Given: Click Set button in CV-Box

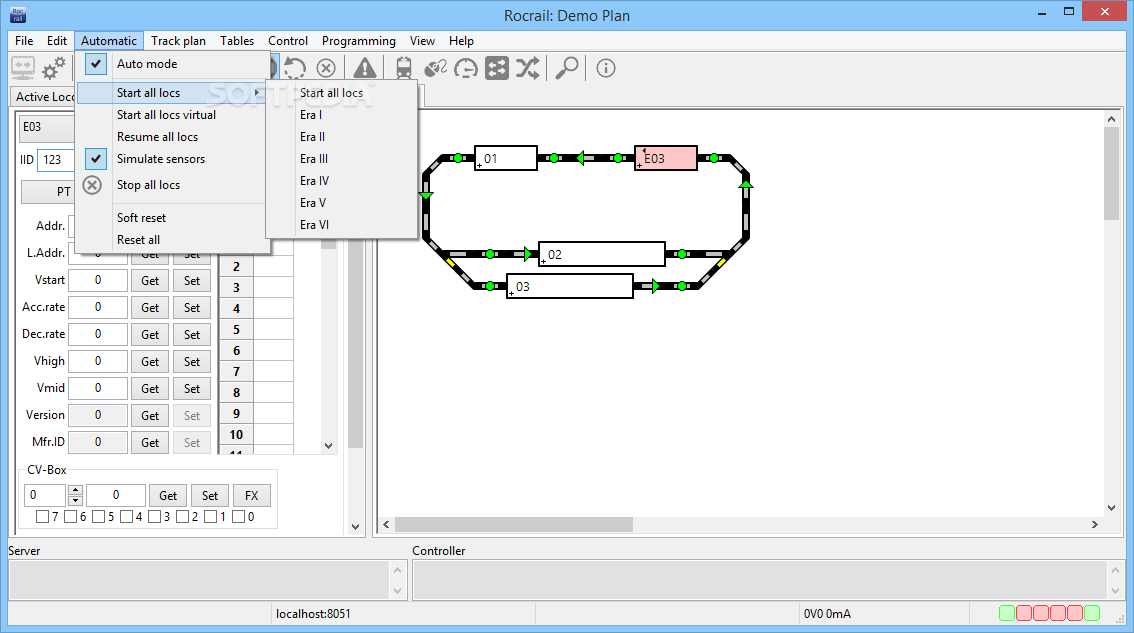Looking at the screenshot, I should pos(210,496).
